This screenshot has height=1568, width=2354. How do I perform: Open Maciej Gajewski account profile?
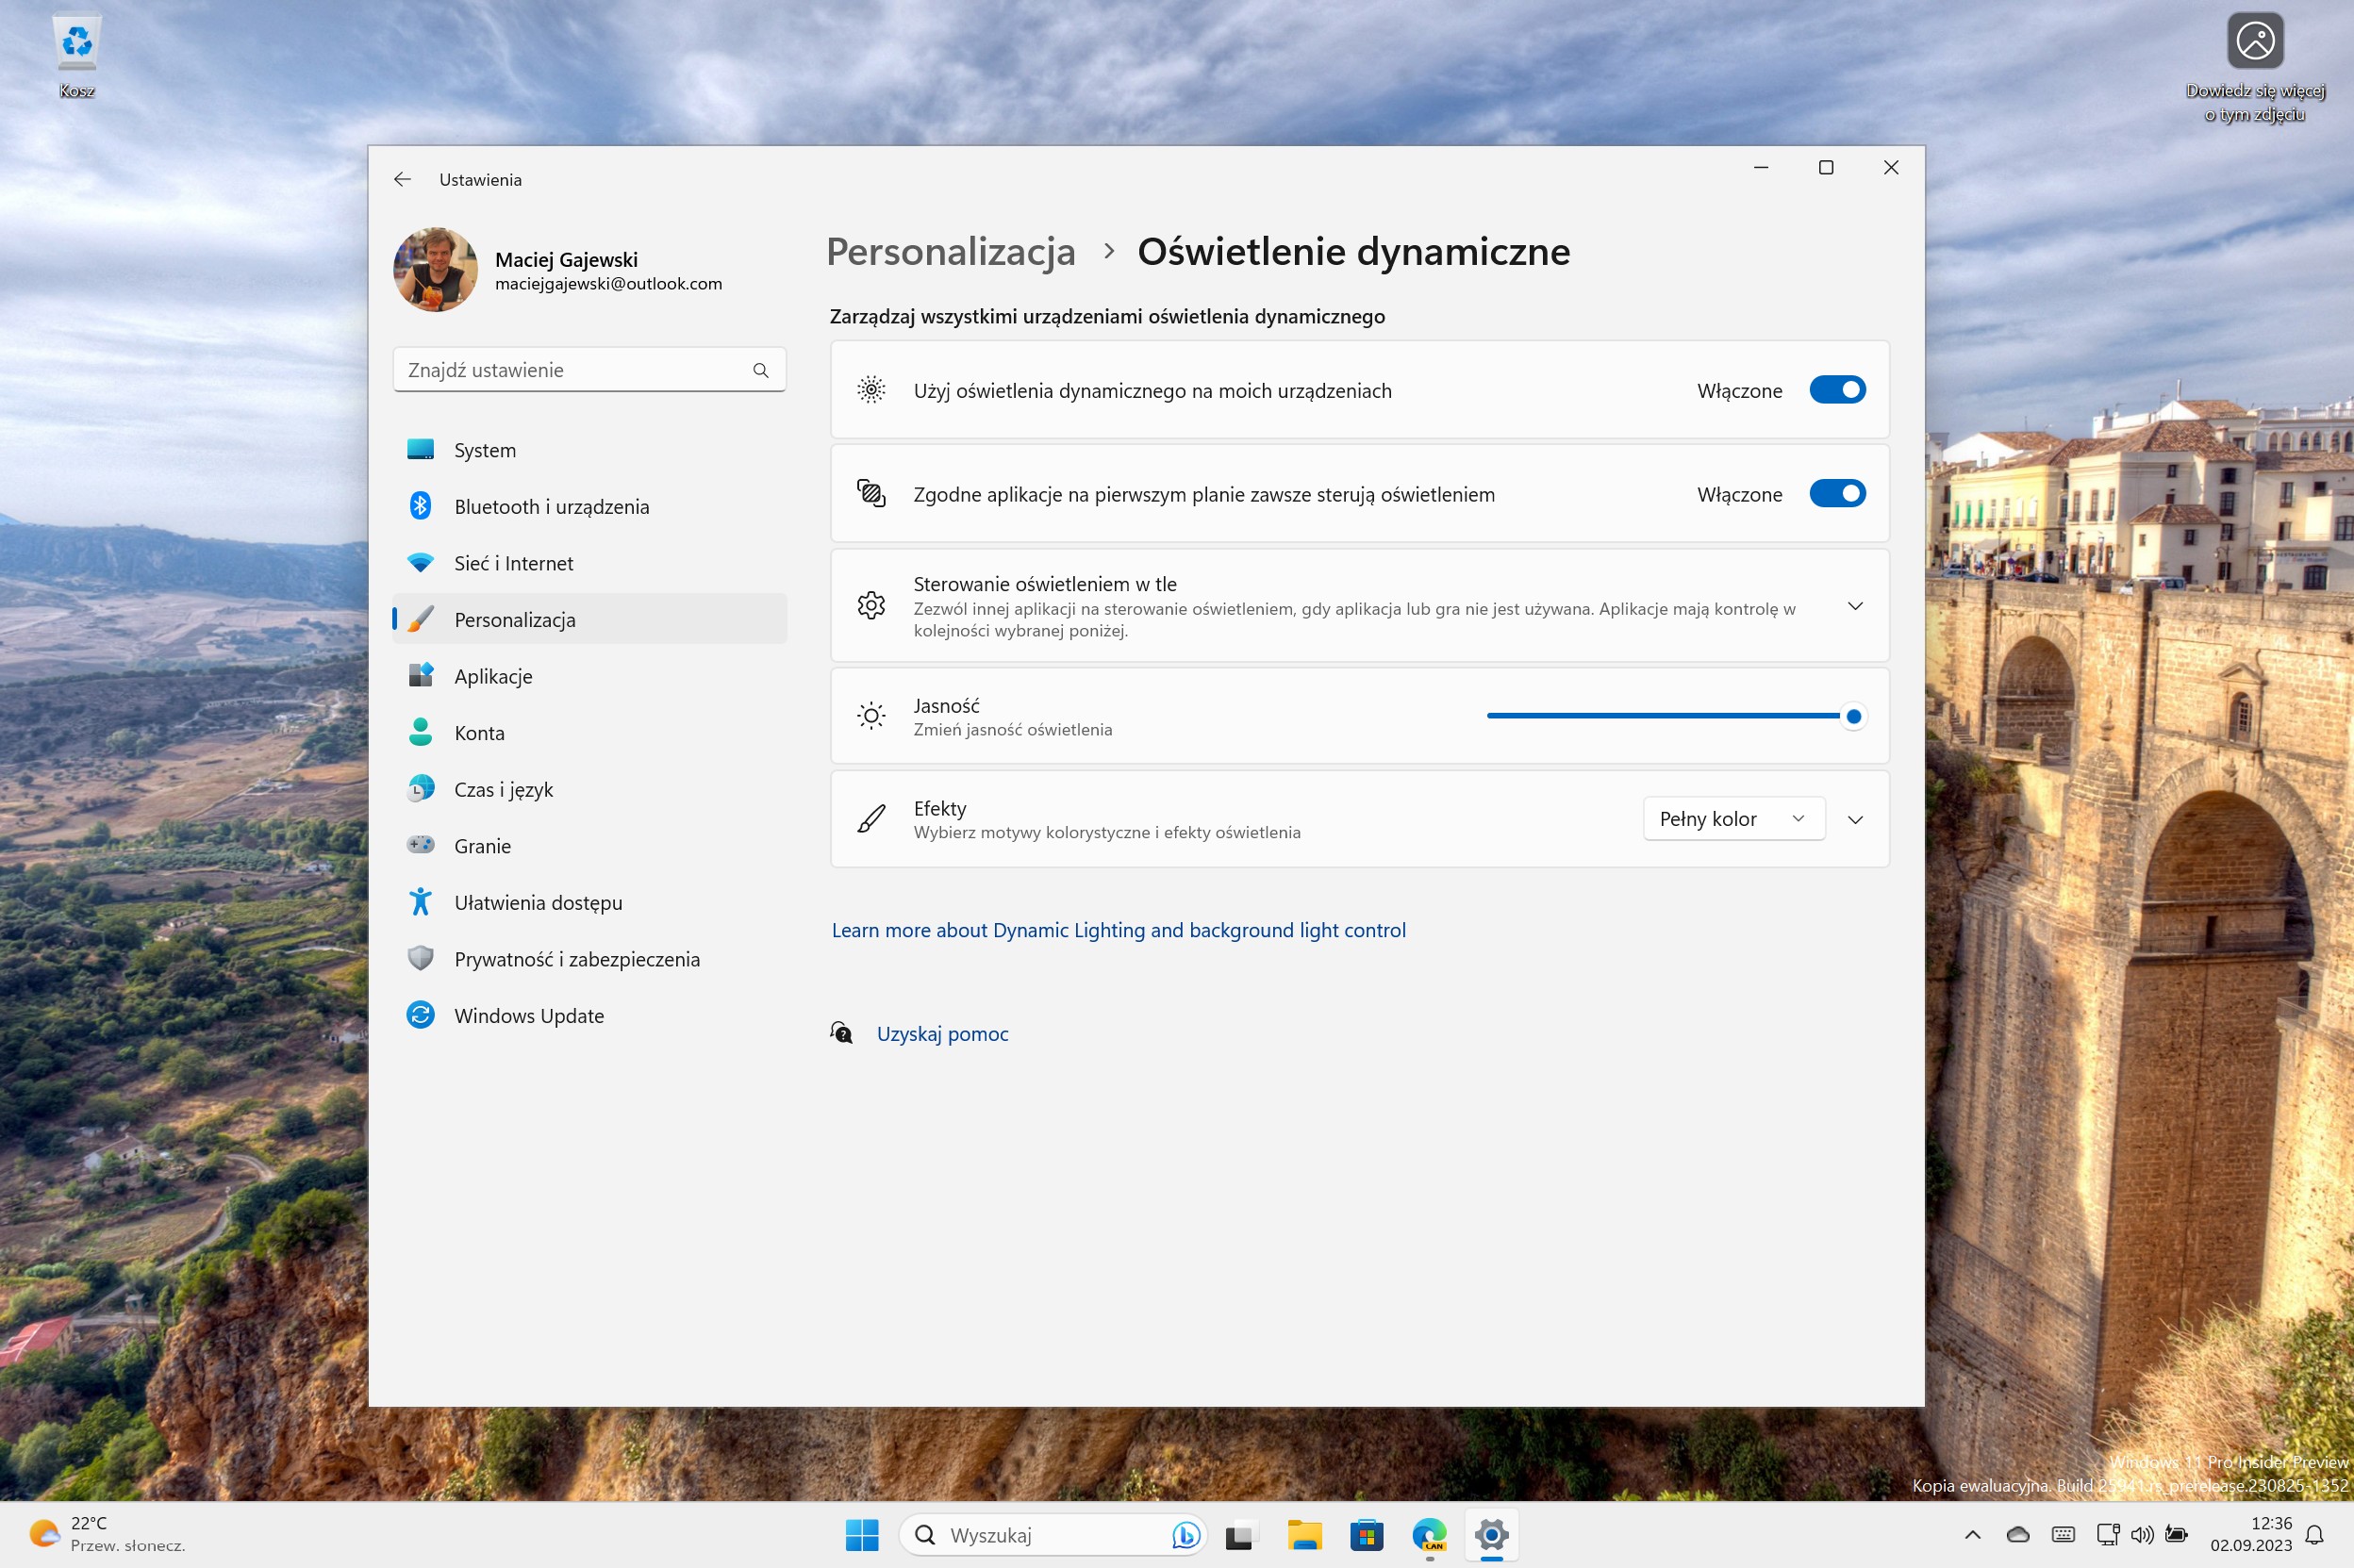[558, 270]
